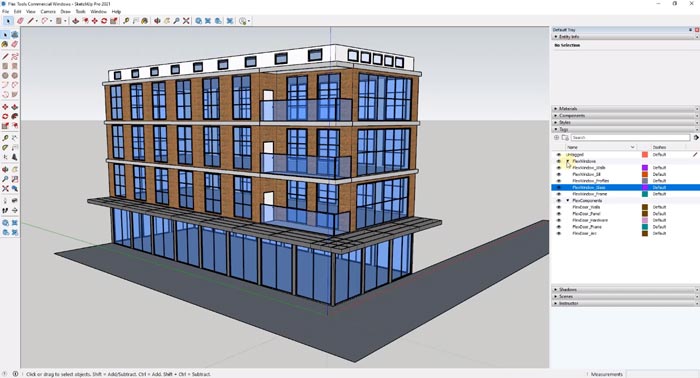This screenshot has width=700, height=378.
Task: Expand the Scenes panel
Action: (625, 296)
